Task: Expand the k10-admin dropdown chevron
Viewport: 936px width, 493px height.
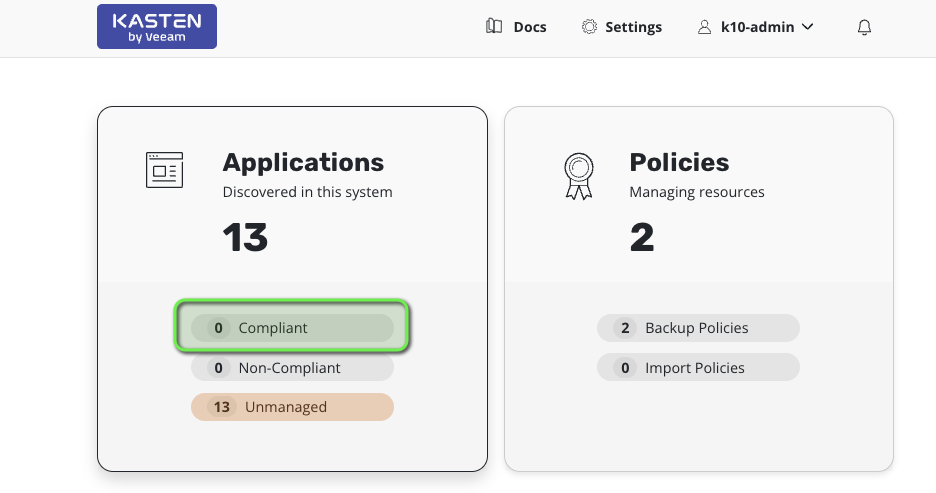Action: pos(808,27)
